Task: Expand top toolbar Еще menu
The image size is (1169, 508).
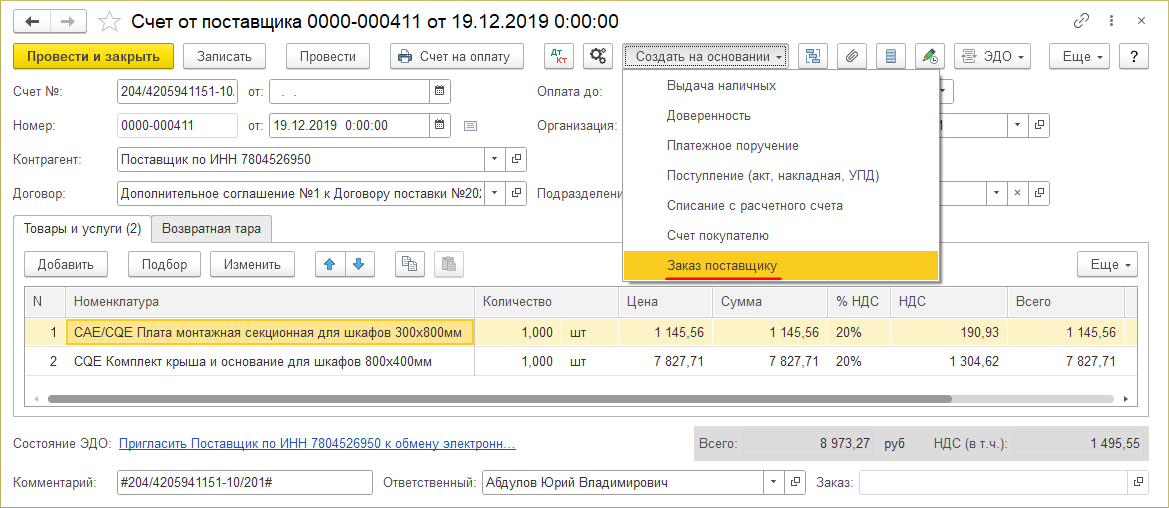Action: pos(1080,56)
